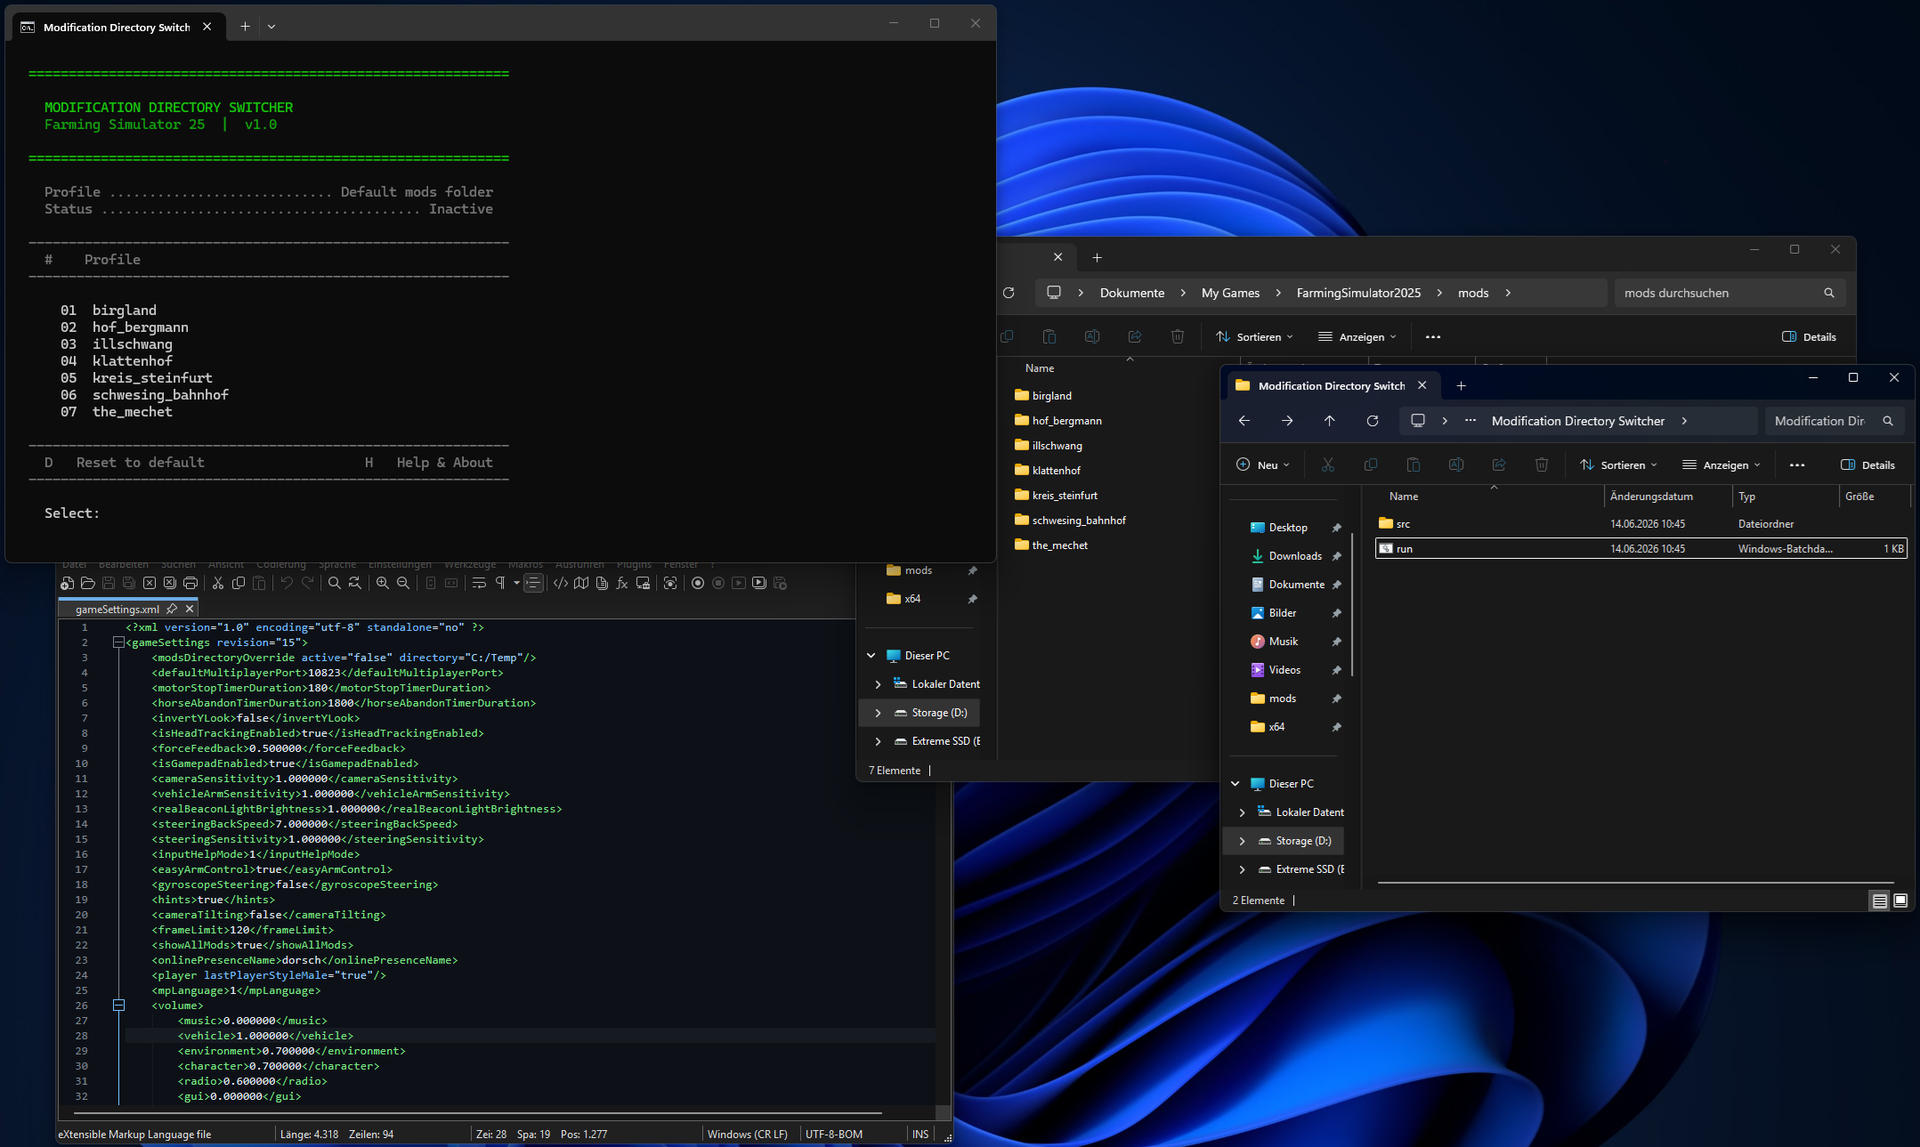The width and height of the screenshot is (1920, 1147).
Task: Open See more (…) menu in mods explorer
Action: (x=1433, y=337)
